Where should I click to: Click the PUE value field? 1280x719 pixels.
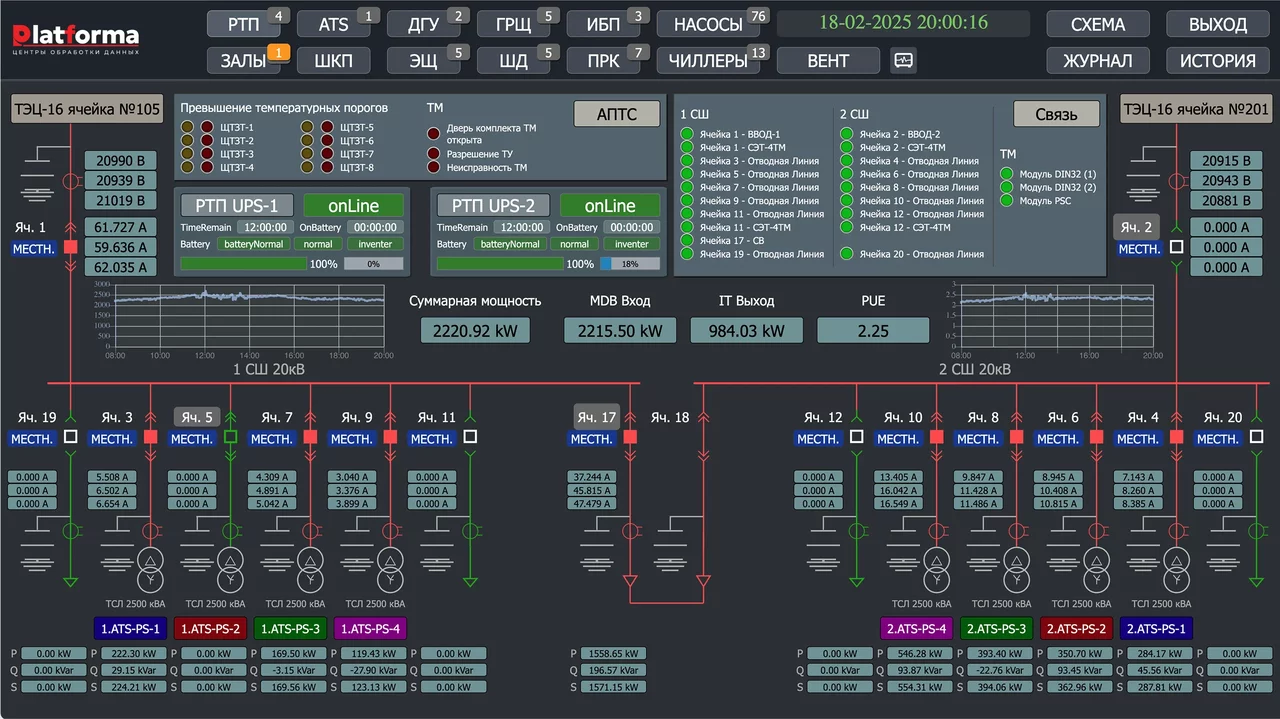[873, 331]
